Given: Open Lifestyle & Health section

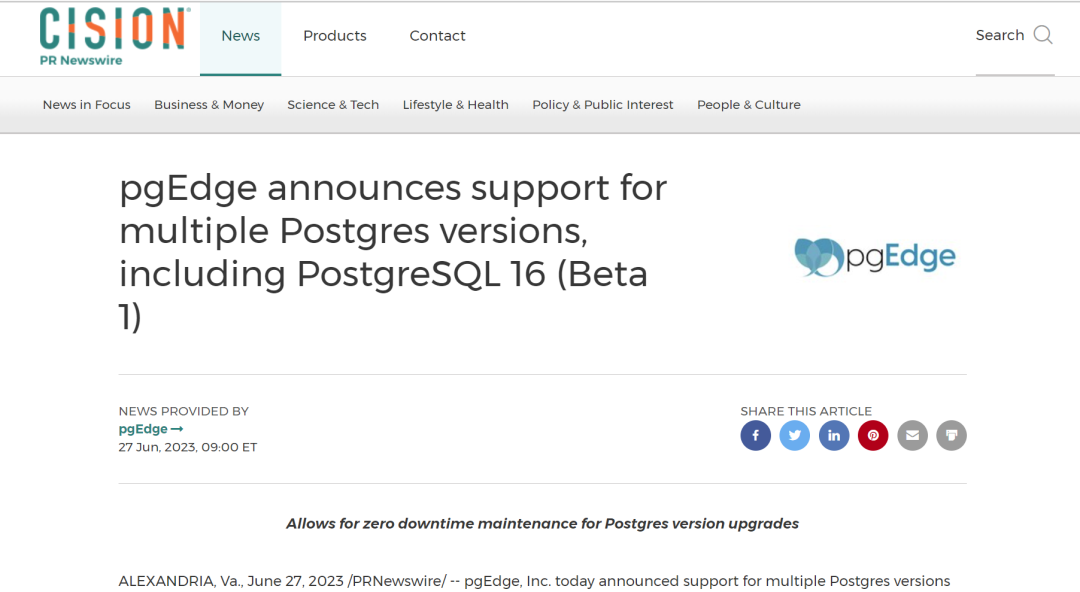Looking at the screenshot, I should [x=455, y=105].
